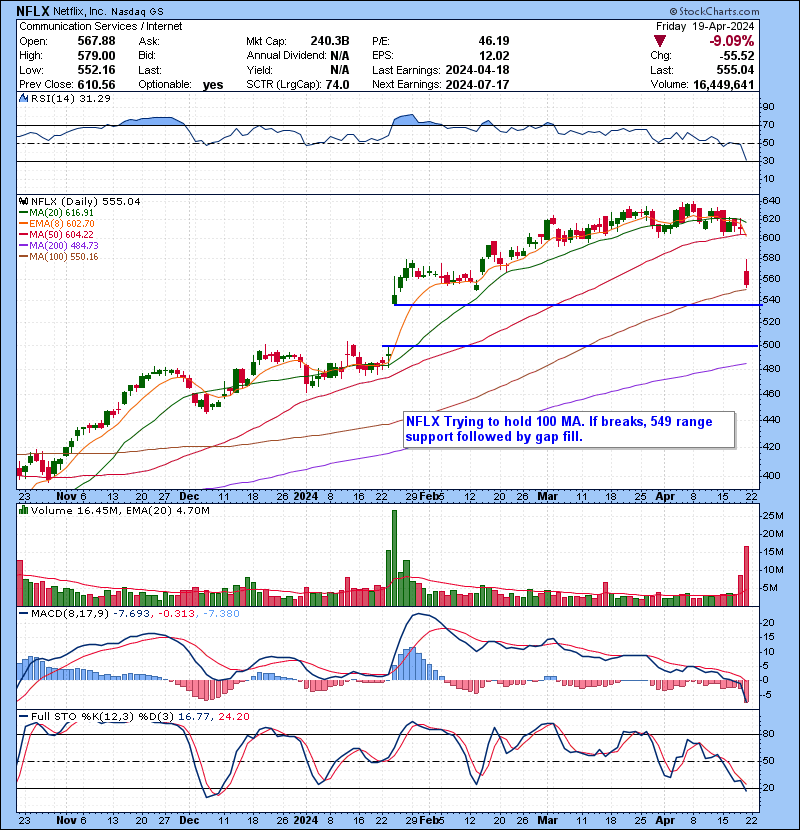Screen dimensions: 800x830
Task: Click the NFLX 100 MA annotation text box
Action: coord(569,429)
